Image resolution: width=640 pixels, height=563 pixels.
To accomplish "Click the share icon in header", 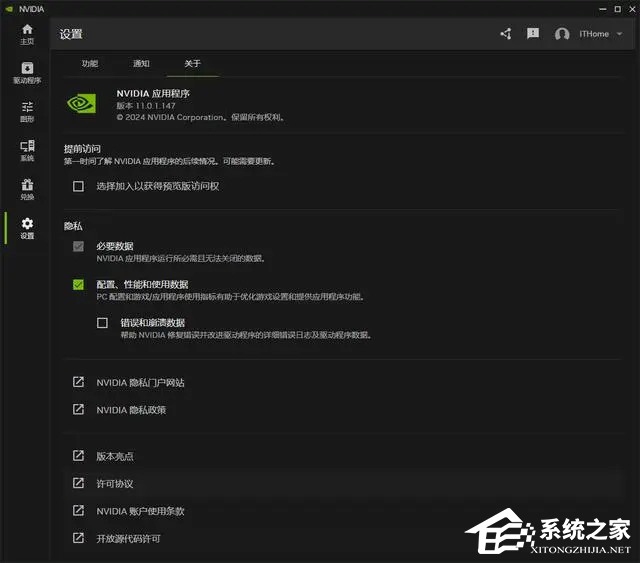I will tap(506, 34).
